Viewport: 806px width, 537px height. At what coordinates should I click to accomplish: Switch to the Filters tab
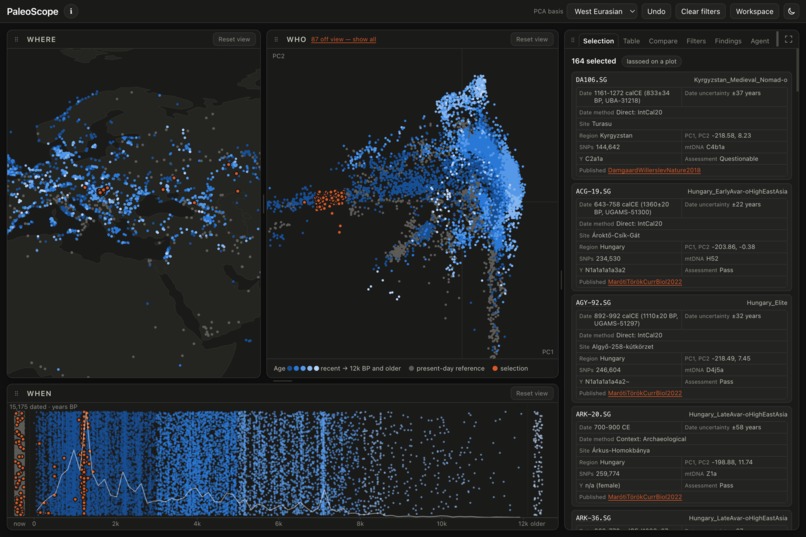[696, 41]
